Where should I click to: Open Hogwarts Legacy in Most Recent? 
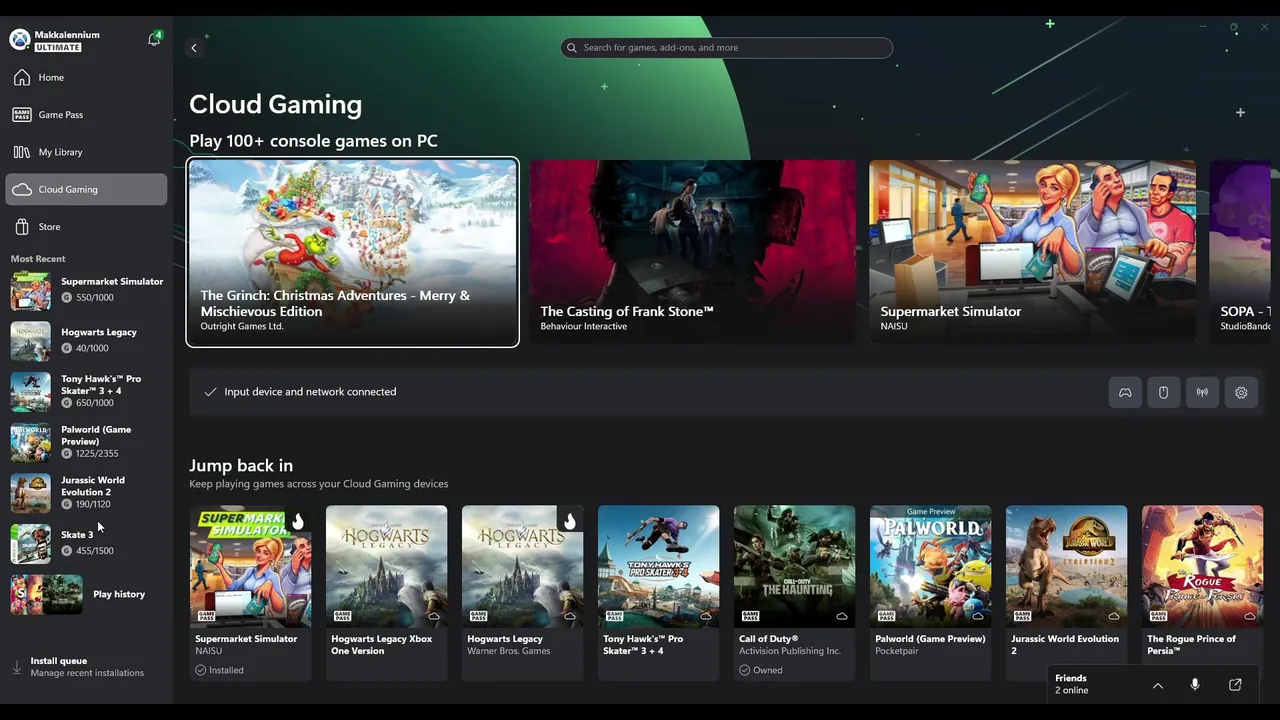pos(87,341)
